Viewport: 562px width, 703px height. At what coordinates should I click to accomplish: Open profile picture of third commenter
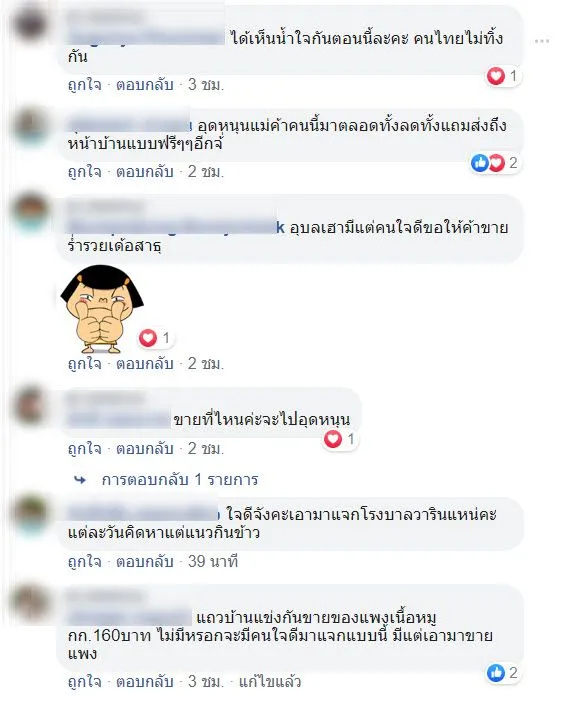coord(31,211)
